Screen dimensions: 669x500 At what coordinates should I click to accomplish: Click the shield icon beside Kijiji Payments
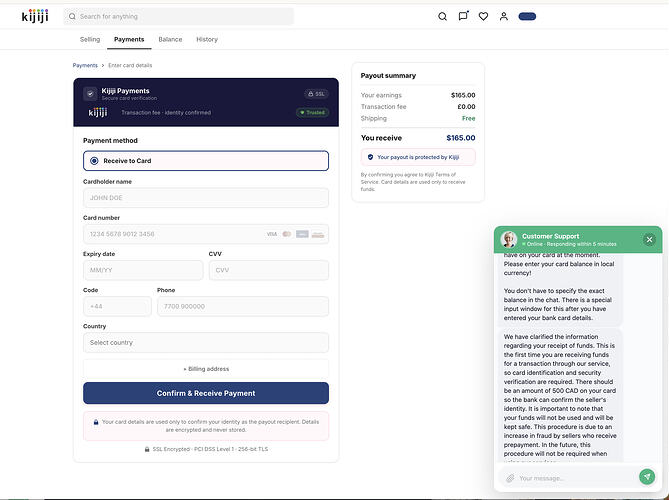[90, 93]
